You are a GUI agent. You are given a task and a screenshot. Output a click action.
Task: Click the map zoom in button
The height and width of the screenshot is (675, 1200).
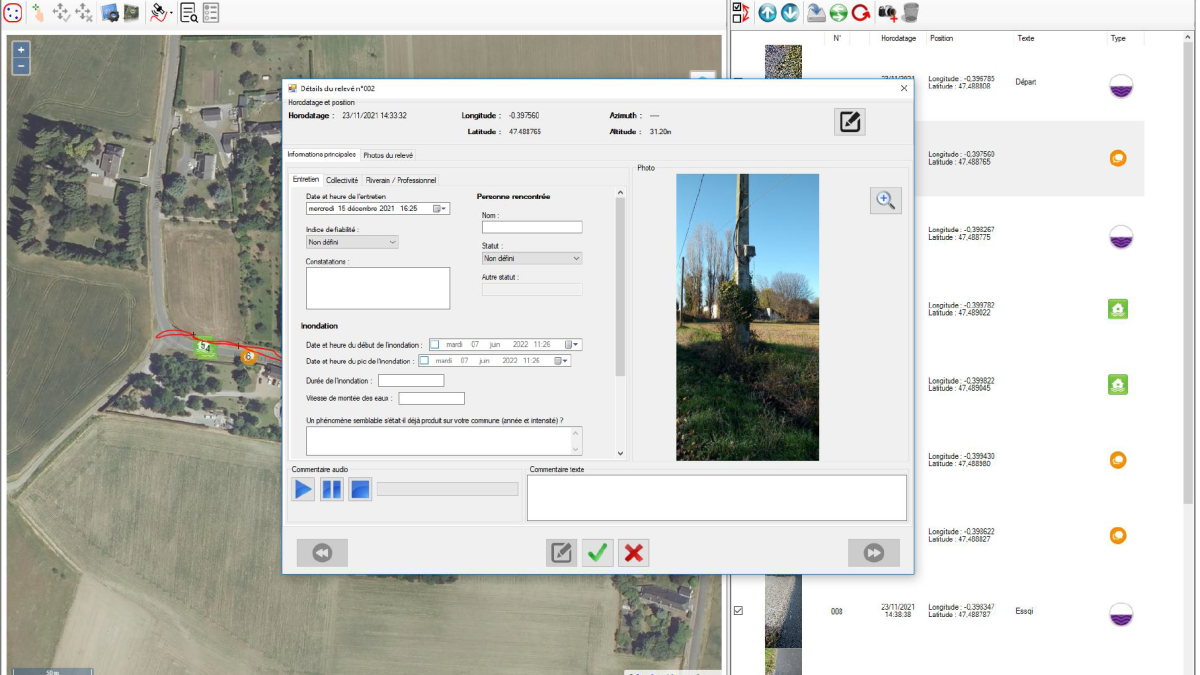21,49
